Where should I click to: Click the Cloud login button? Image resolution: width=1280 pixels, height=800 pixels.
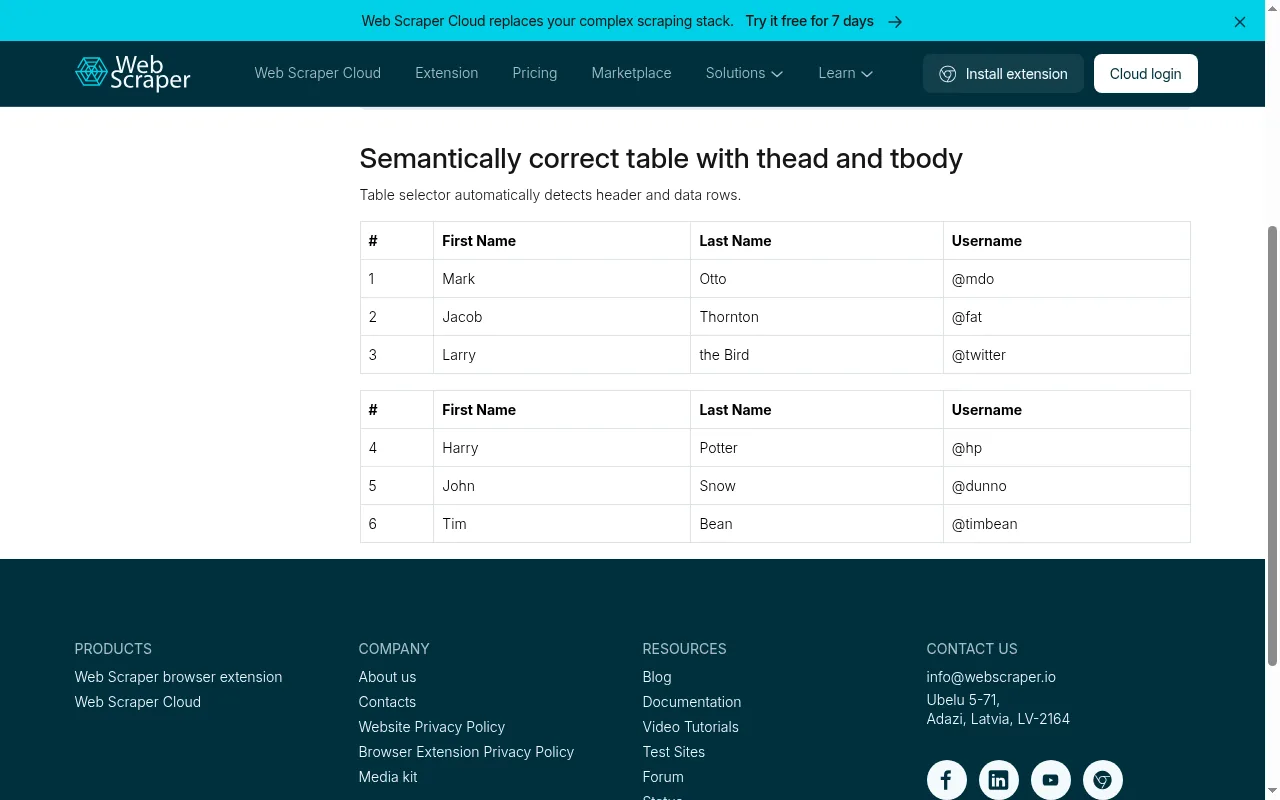tap(1145, 73)
